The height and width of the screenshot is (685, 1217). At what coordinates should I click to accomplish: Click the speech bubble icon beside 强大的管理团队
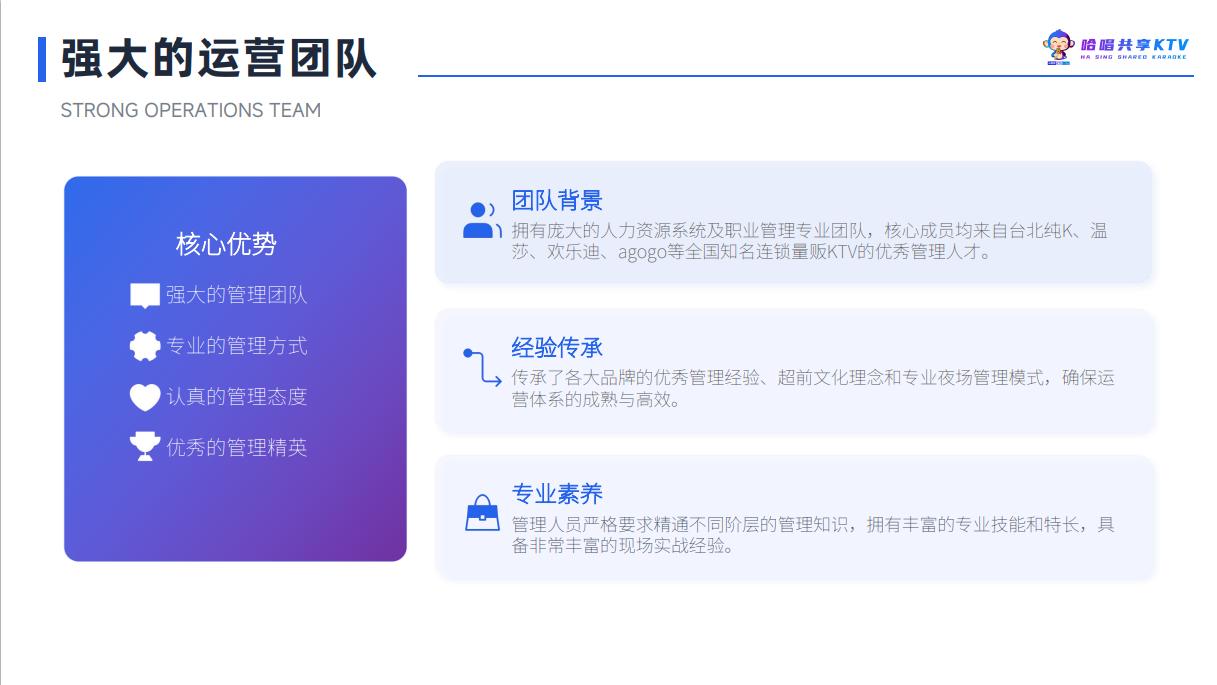pyautogui.click(x=145, y=296)
